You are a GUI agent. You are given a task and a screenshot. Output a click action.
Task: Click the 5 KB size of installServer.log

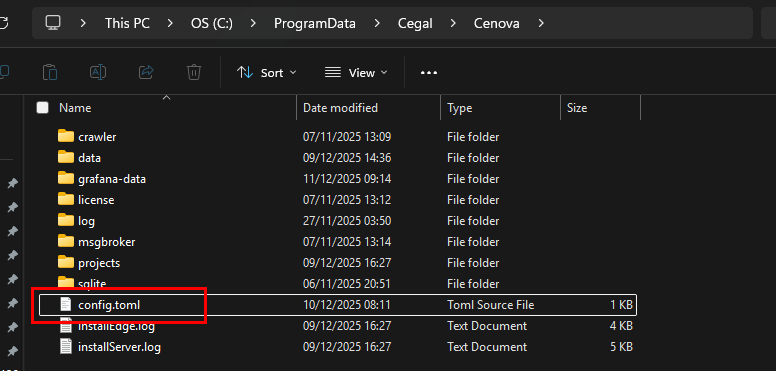pos(622,347)
